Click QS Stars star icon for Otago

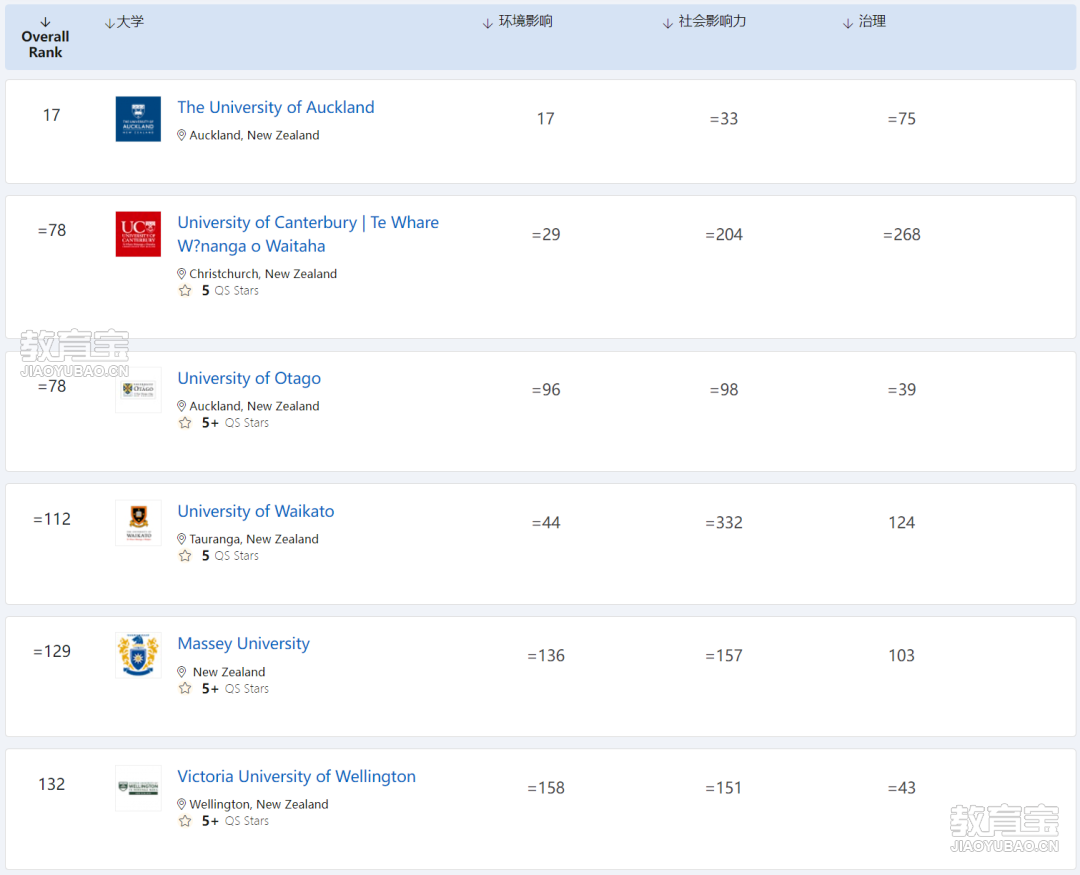(x=185, y=423)
